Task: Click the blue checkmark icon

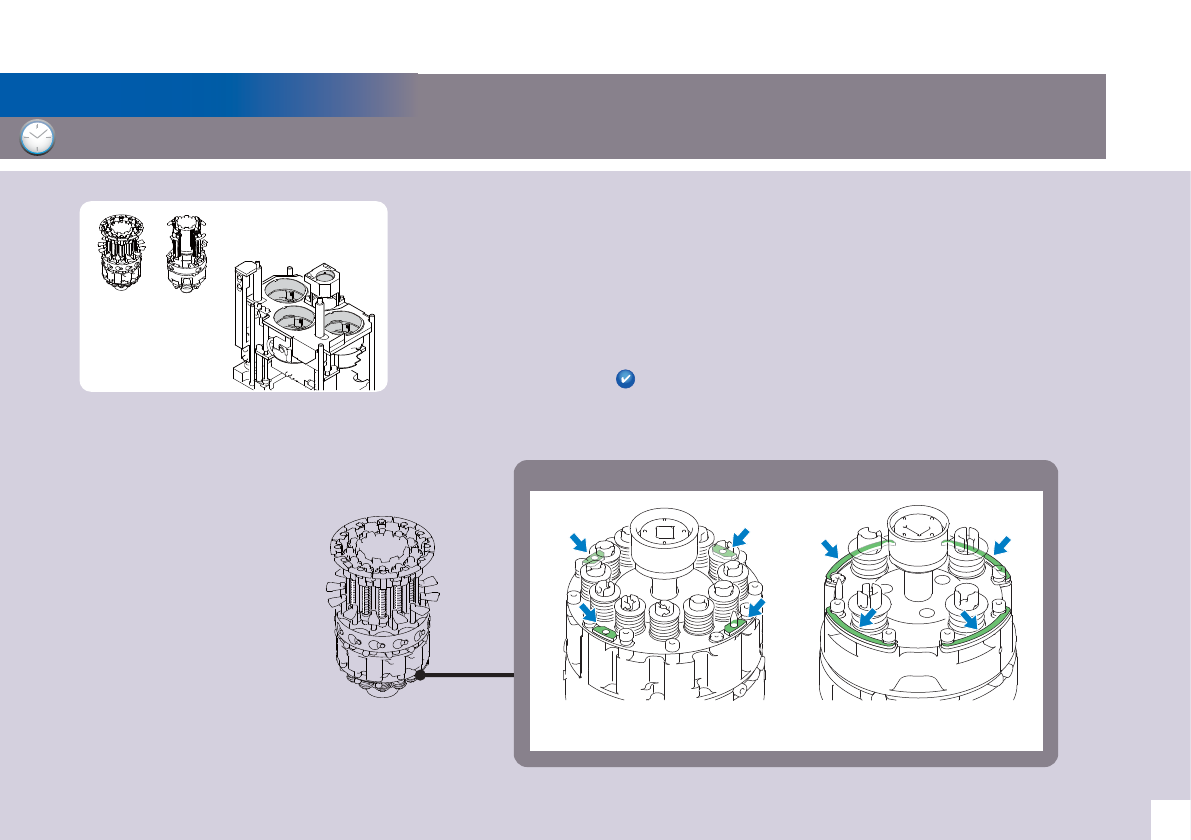Action: pyautogui.click(x=625, y=378)
